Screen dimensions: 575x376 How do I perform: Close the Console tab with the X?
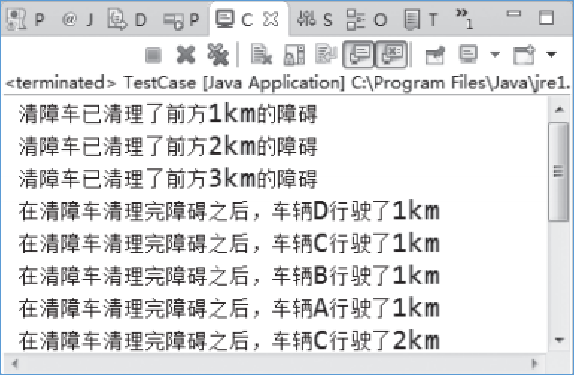point(271,19)
